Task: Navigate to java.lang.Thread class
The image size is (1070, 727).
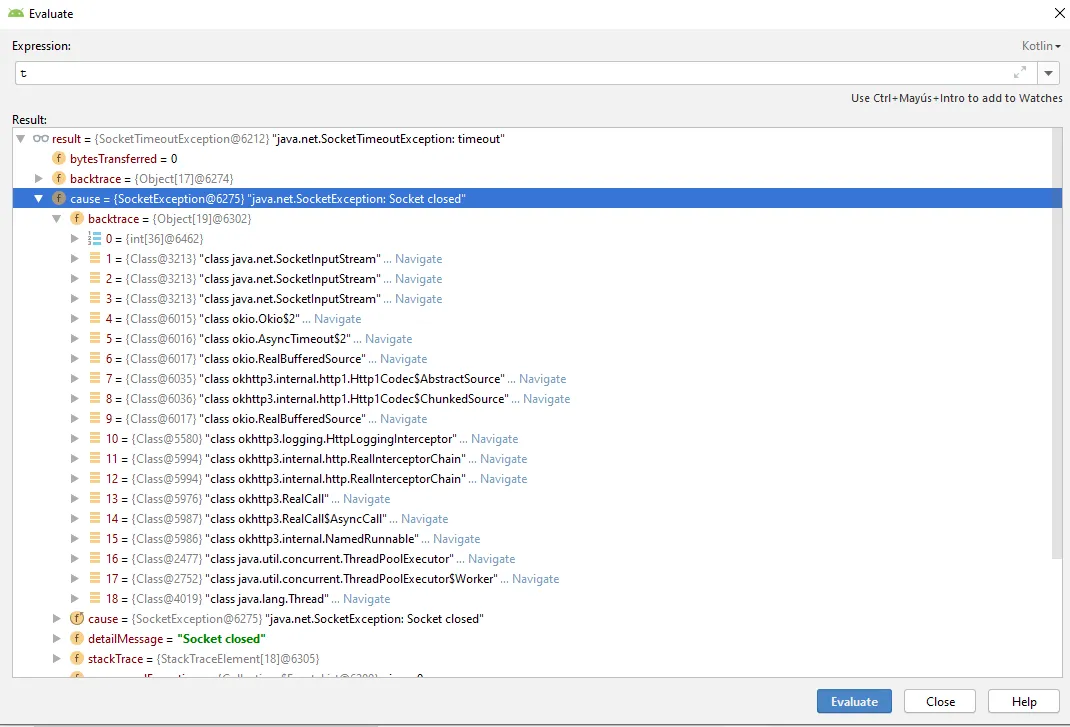Action: [x=366, y=599]
